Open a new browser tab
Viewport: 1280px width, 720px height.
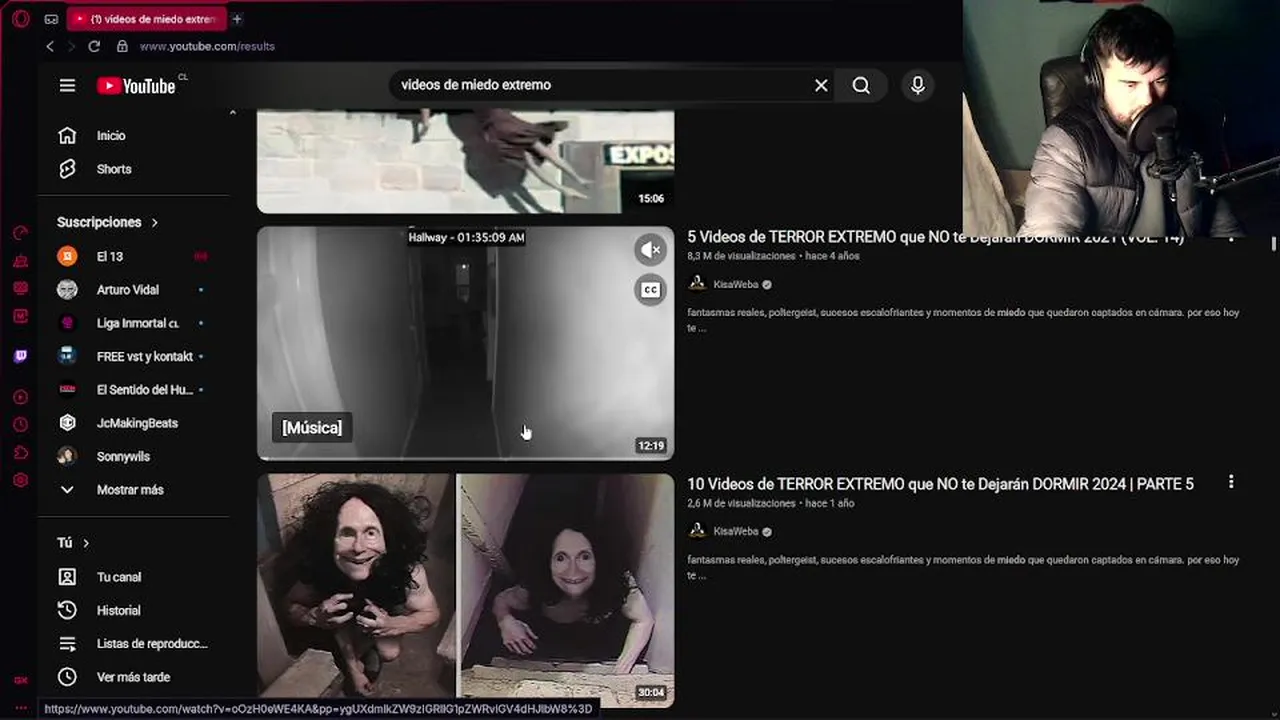point(237,19)
